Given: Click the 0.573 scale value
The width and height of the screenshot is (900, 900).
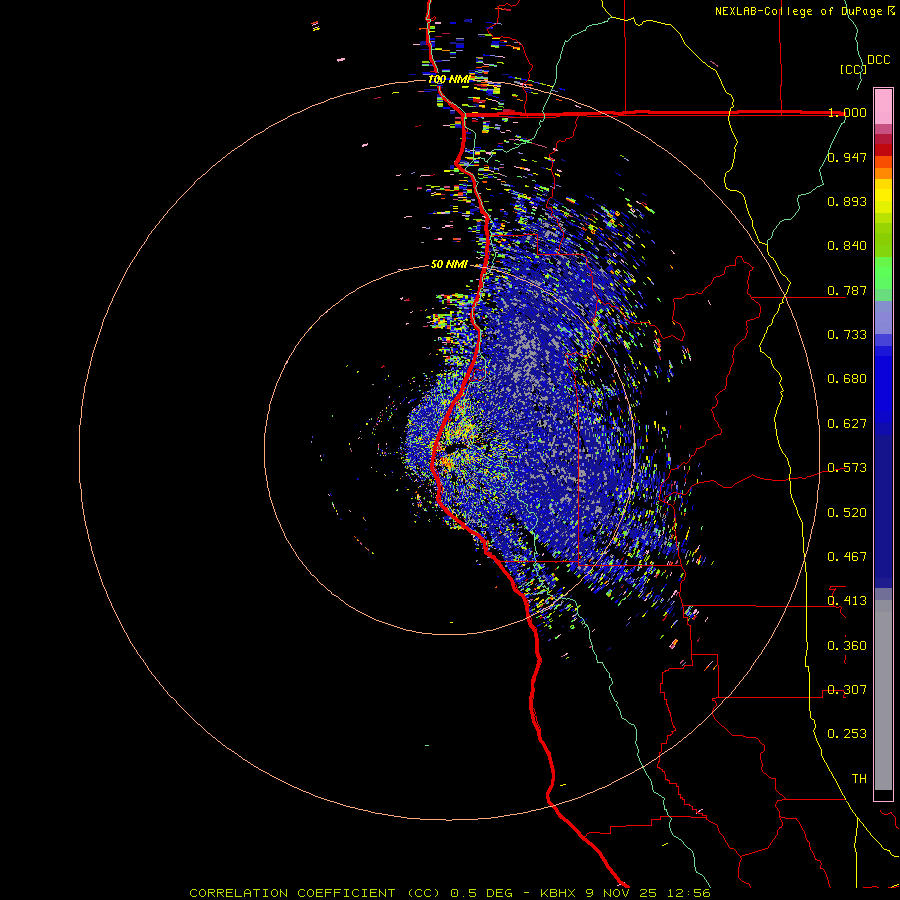Looking at the screenshot, I should tap(847, 468).
